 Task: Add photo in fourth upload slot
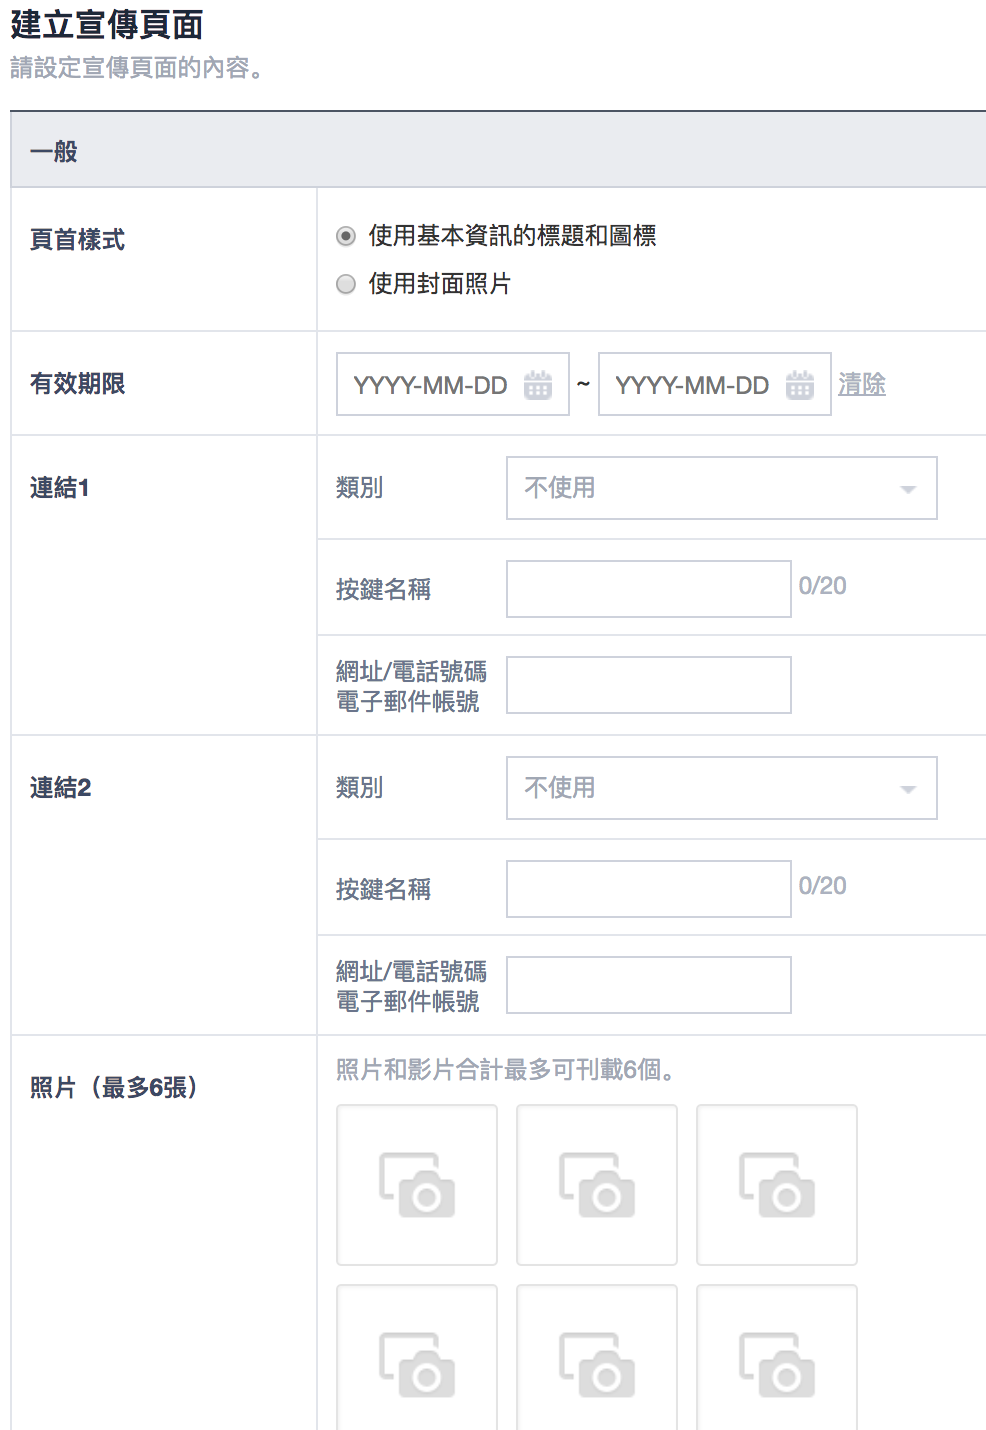(x=417, y=1358)
